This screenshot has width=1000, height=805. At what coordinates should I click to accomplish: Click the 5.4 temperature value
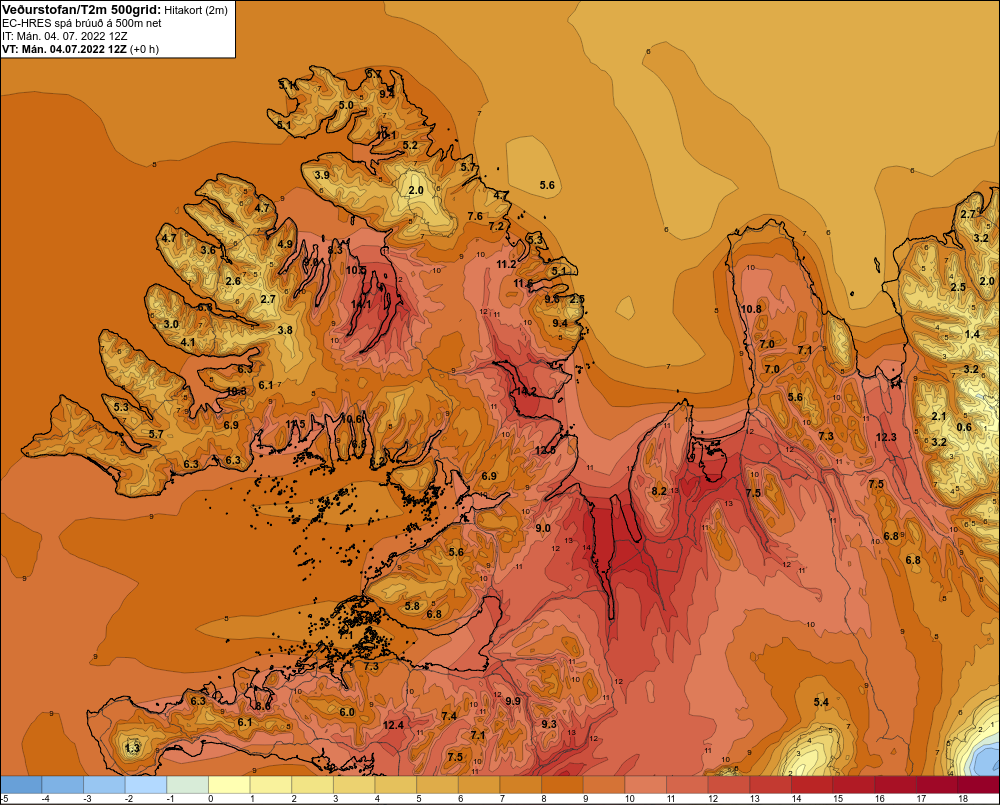tap(821, 702)
